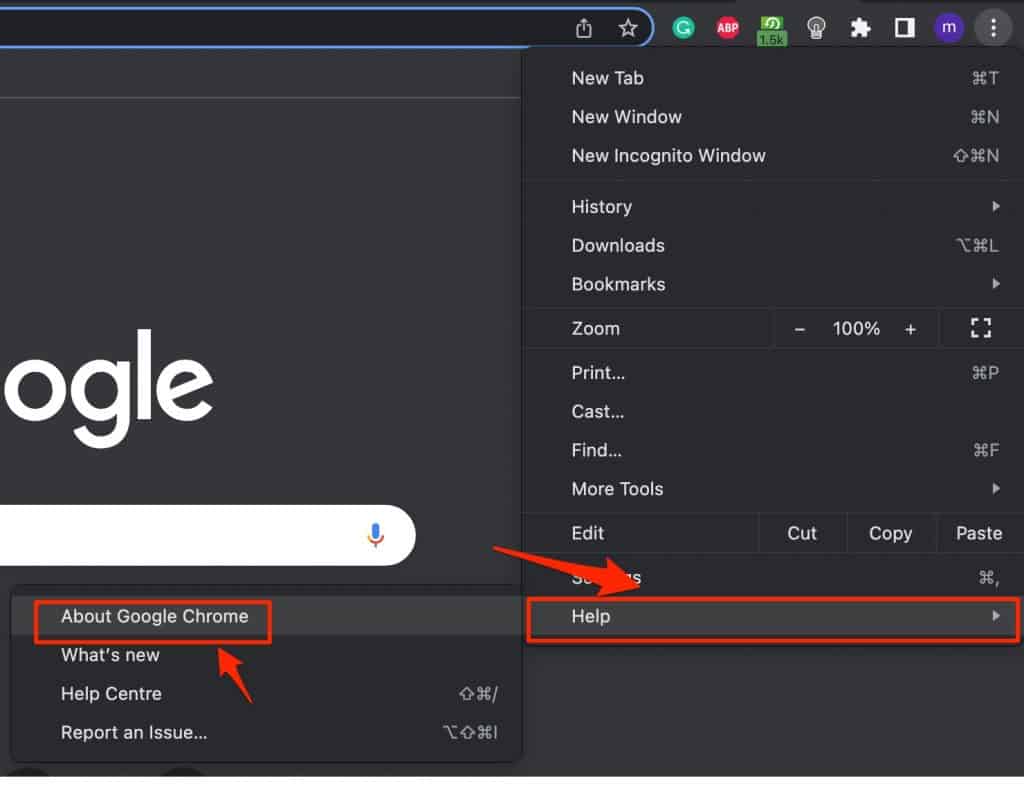The width and height of the screenshot is (1024, 805).
Task: Expand the History submenu
Action: pyautogui.click(x=773, y=206)
